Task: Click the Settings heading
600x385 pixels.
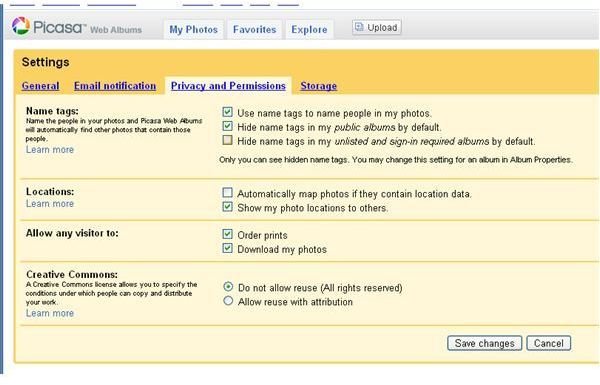Action: coord(46,62)
